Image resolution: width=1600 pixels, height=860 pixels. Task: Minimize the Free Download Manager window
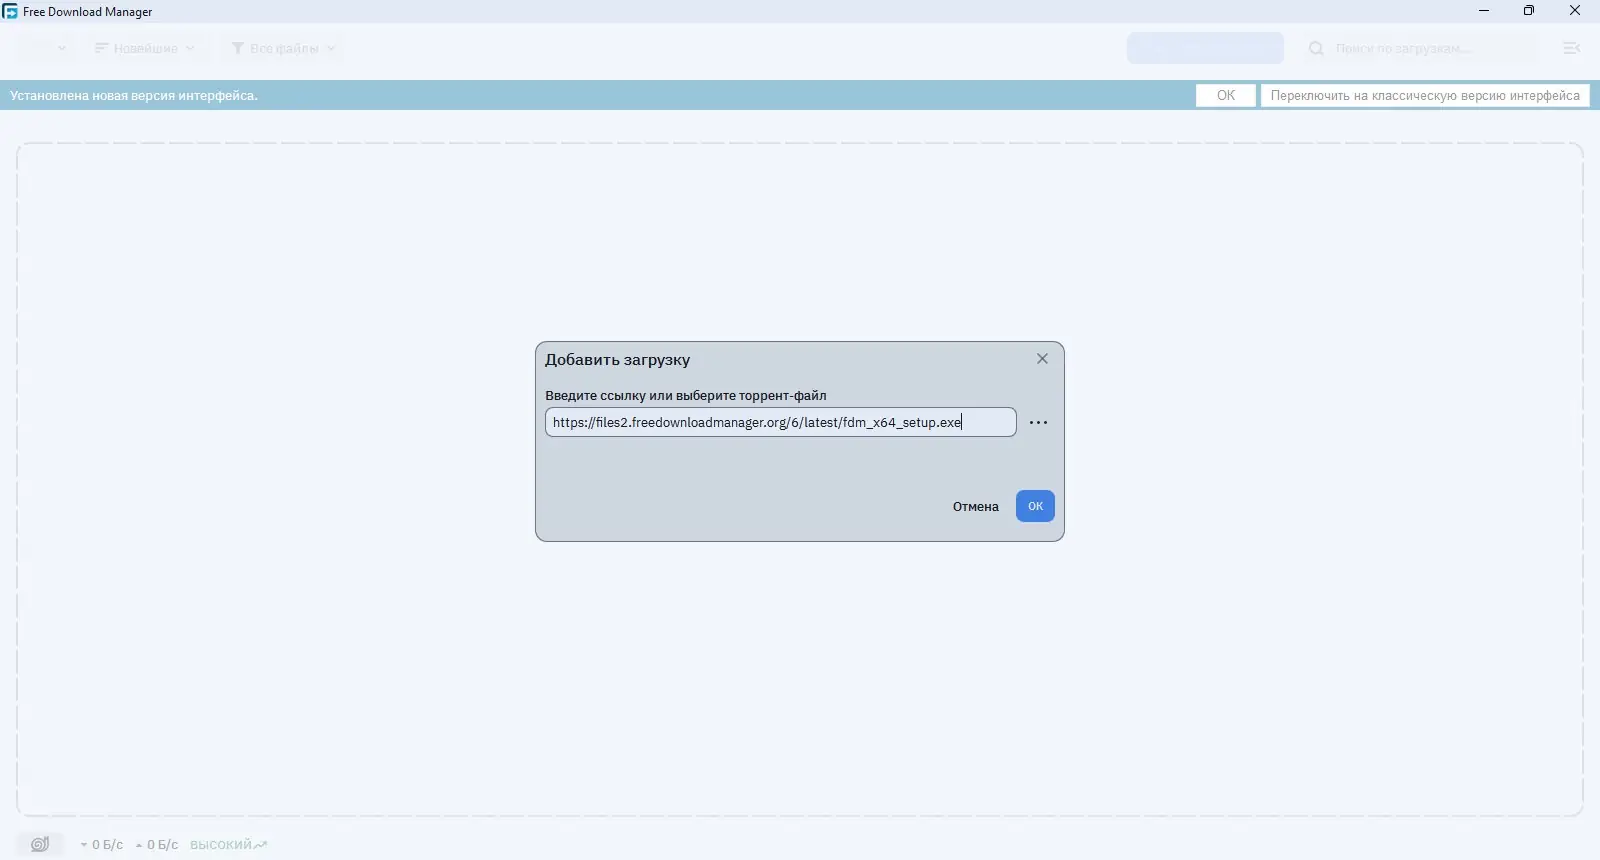click(1484, 11)
